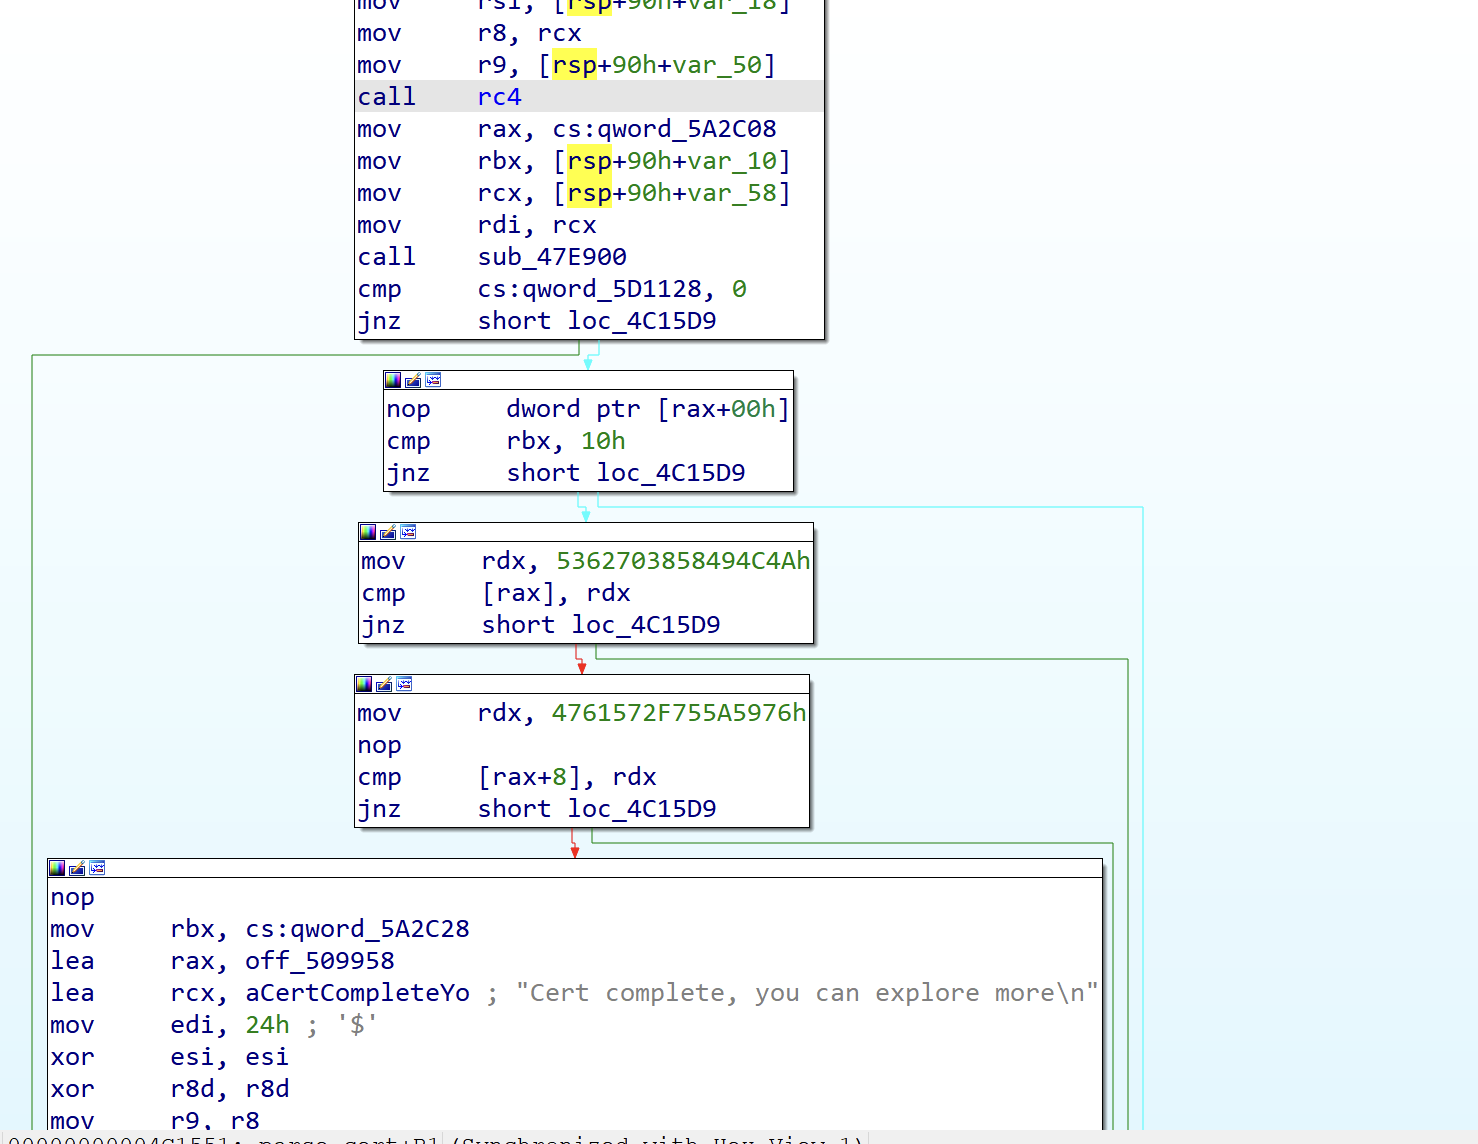
Task: Select cs:qword_5D1128 in the cmp instruction
Action: [x=590, y=289]
